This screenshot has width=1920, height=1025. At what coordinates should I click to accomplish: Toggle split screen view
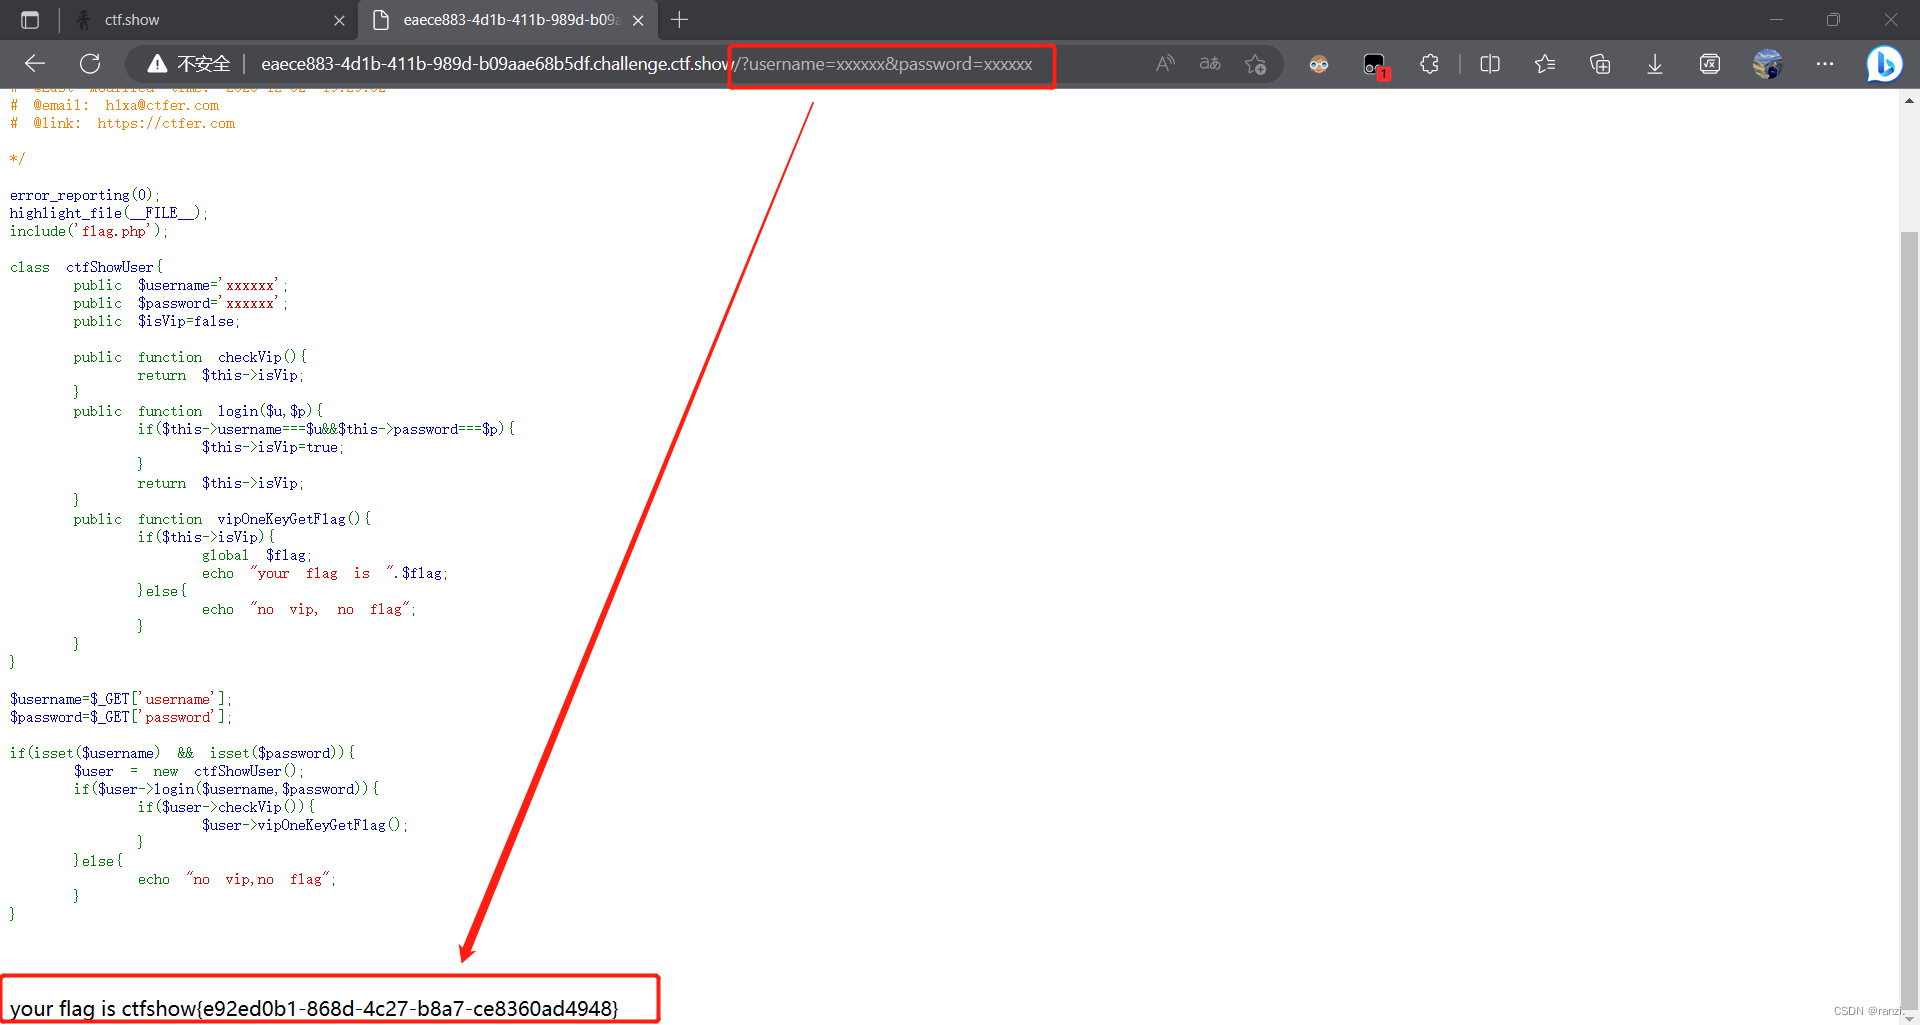tap(1490, 64)
